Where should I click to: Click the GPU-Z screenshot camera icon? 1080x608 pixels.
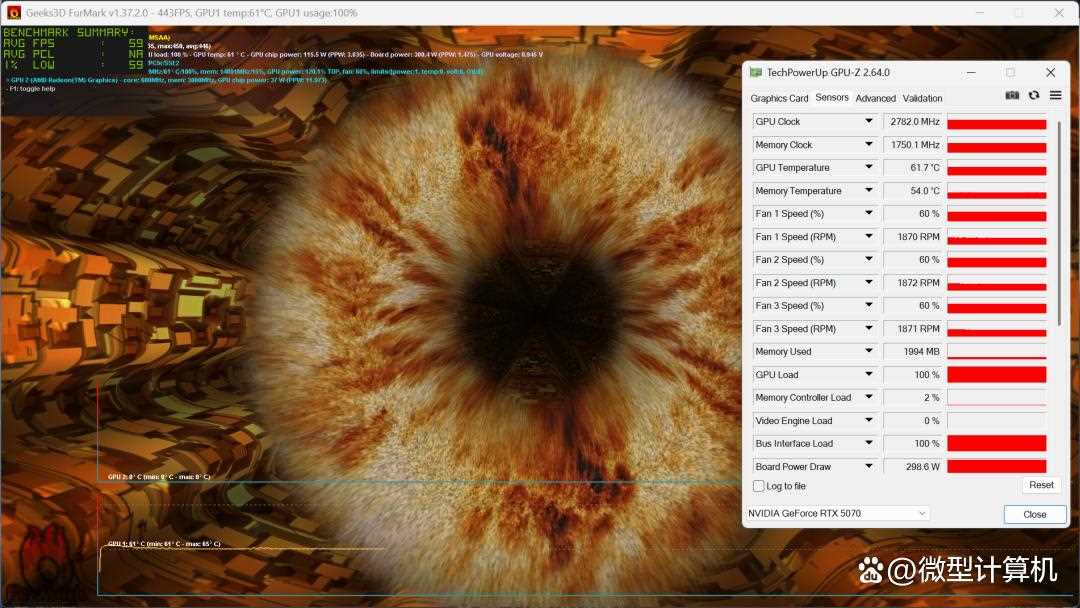coord(1012,96)
